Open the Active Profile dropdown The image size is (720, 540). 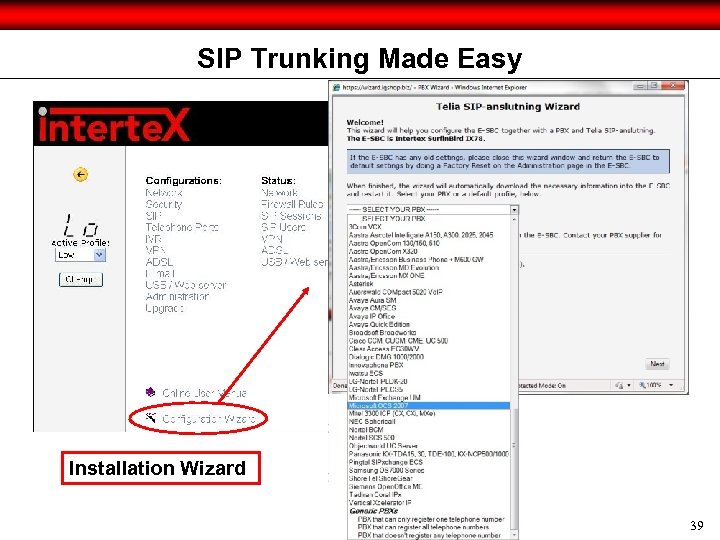(80, 255)
